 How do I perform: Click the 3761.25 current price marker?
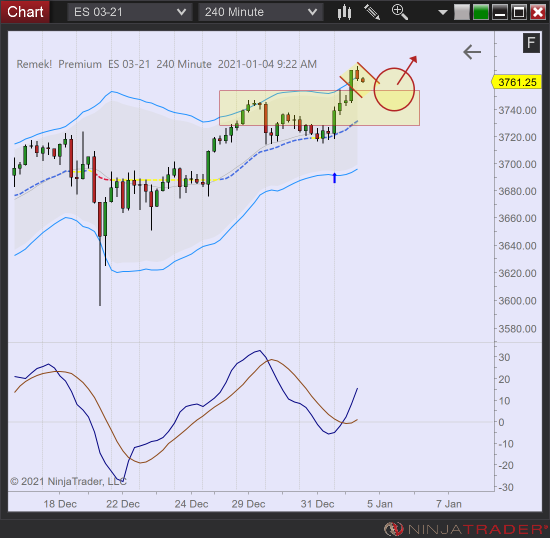tap(516, 82)
